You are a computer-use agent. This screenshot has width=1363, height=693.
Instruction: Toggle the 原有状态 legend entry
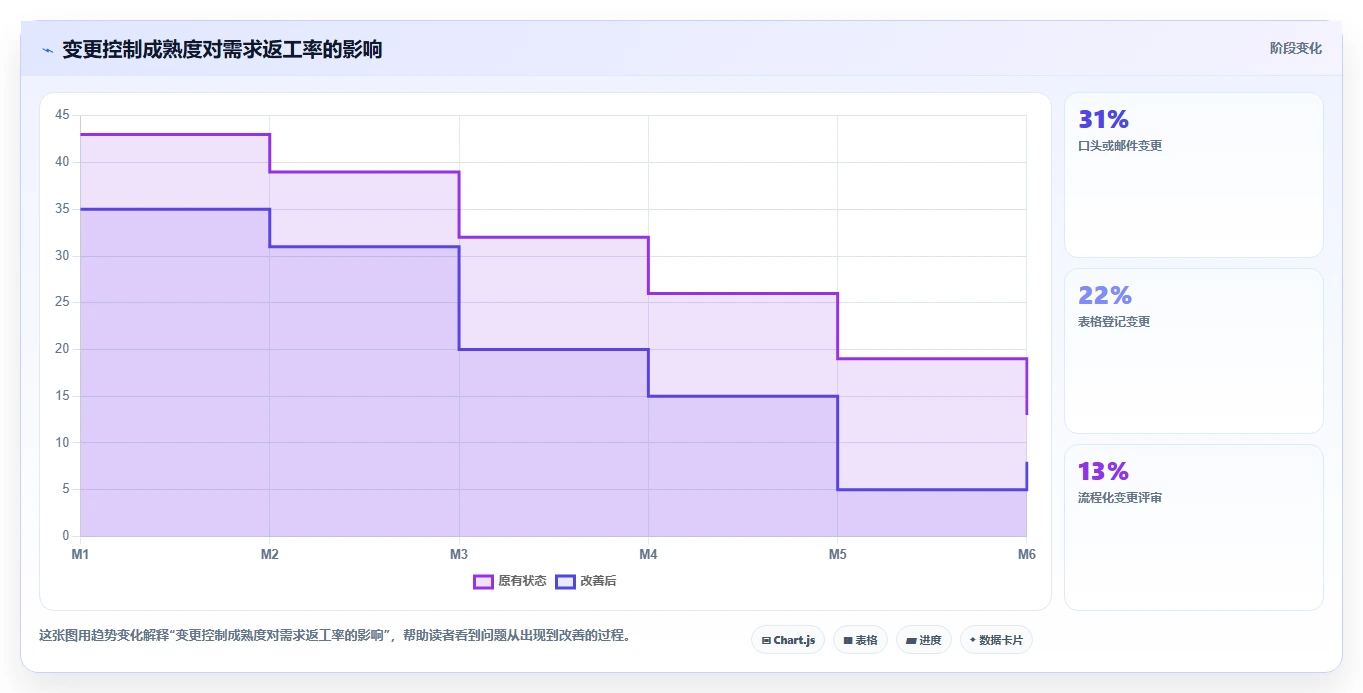click(510, 581)
